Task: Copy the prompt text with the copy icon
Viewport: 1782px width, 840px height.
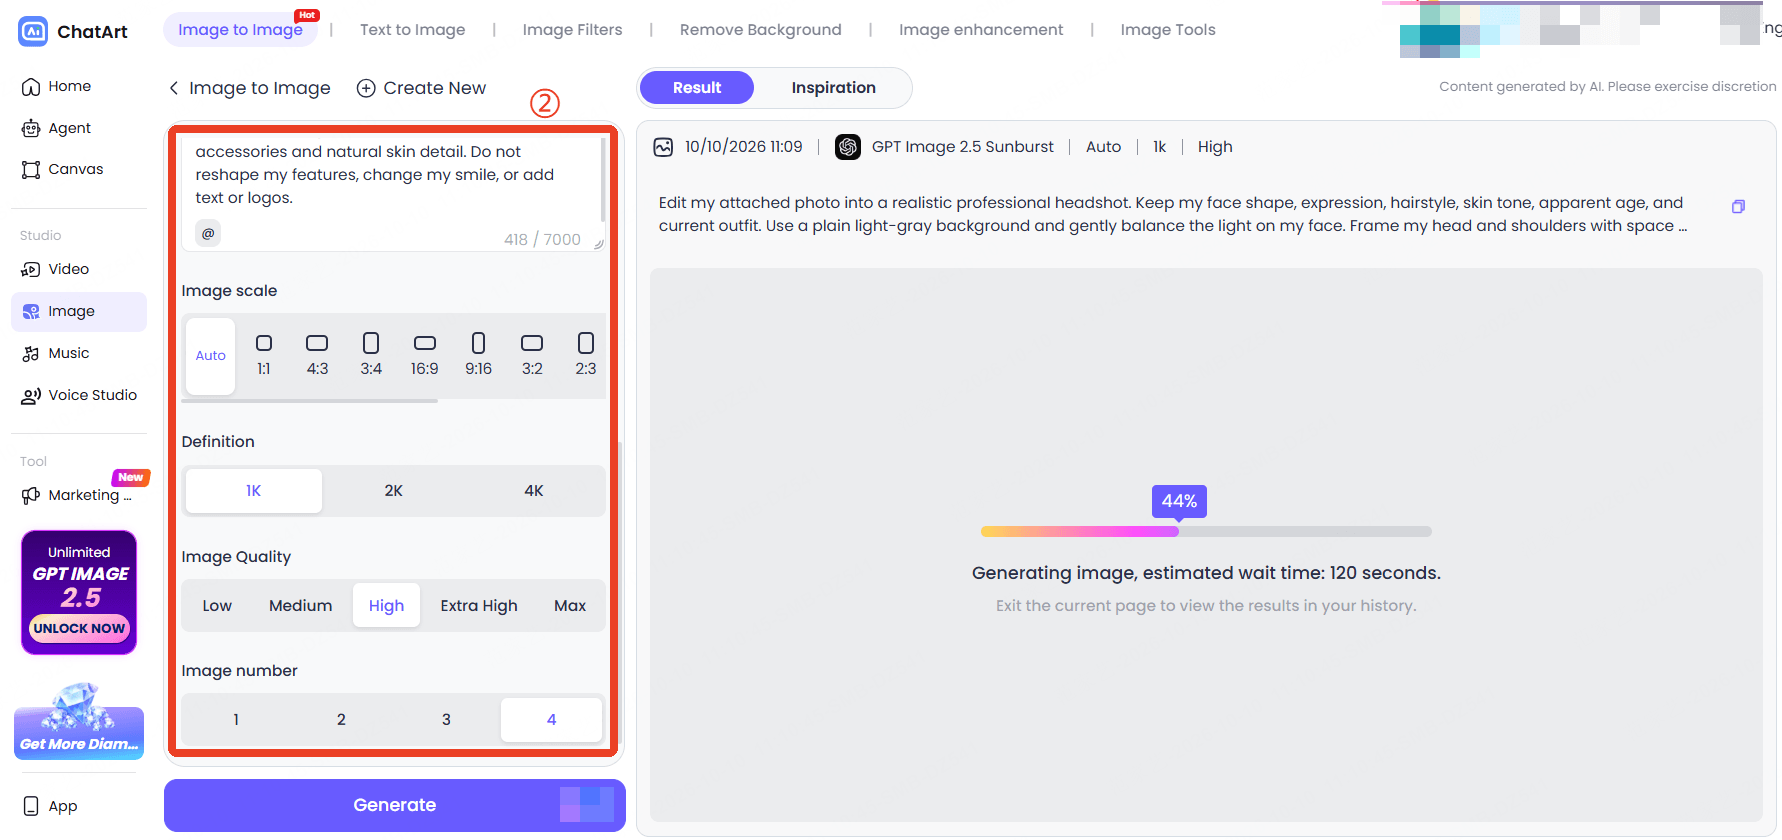Action: [x=1738, y=207]
